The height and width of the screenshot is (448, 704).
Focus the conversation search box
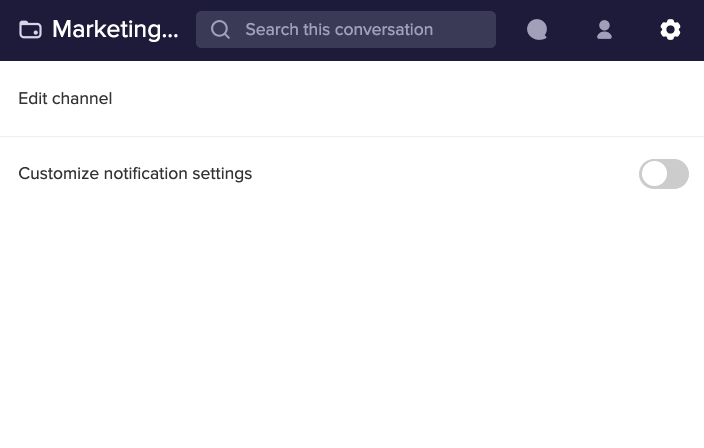pyautogui.click(x=346, y=30)
